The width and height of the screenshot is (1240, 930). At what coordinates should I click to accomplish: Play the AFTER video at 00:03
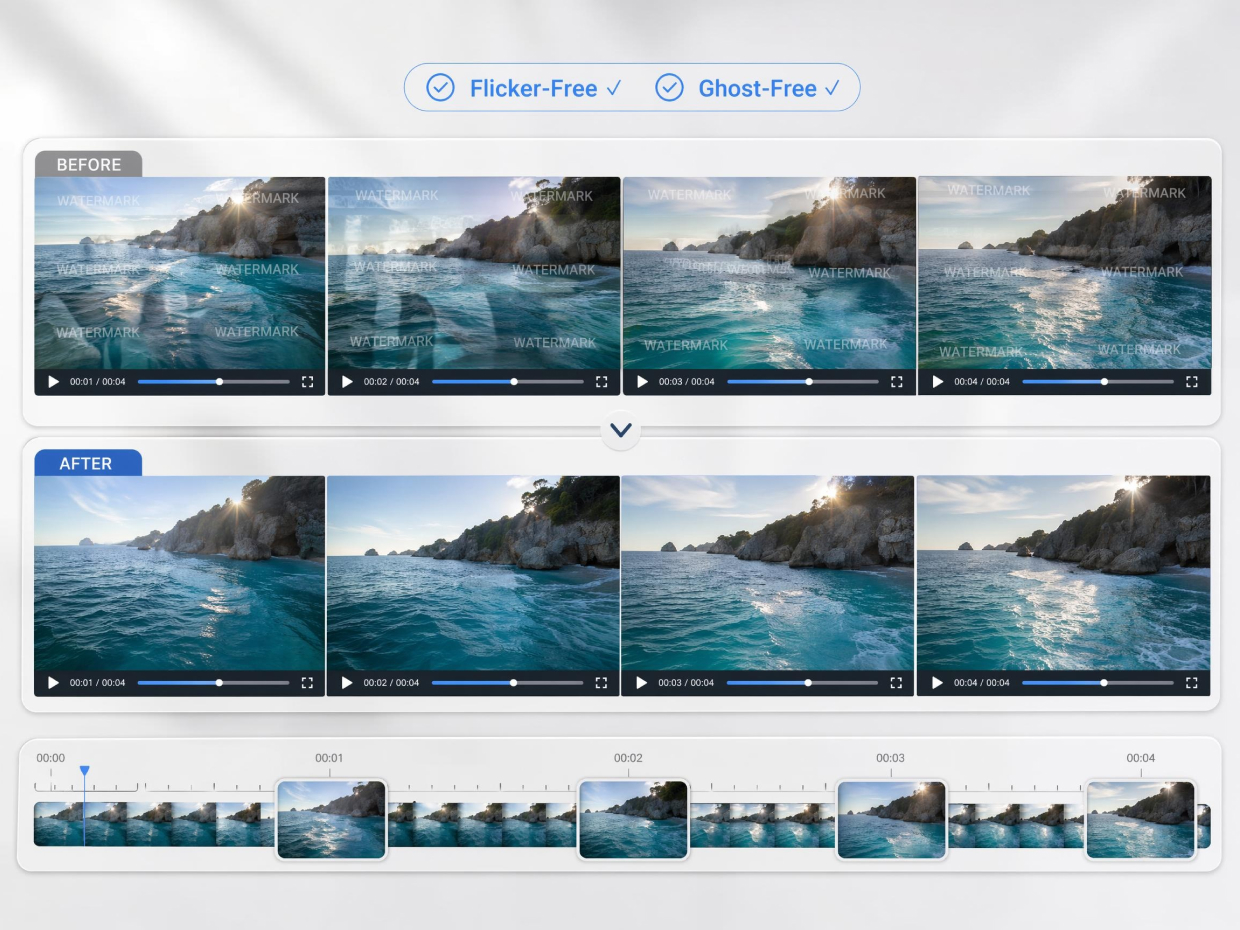[x=642, y=683]
